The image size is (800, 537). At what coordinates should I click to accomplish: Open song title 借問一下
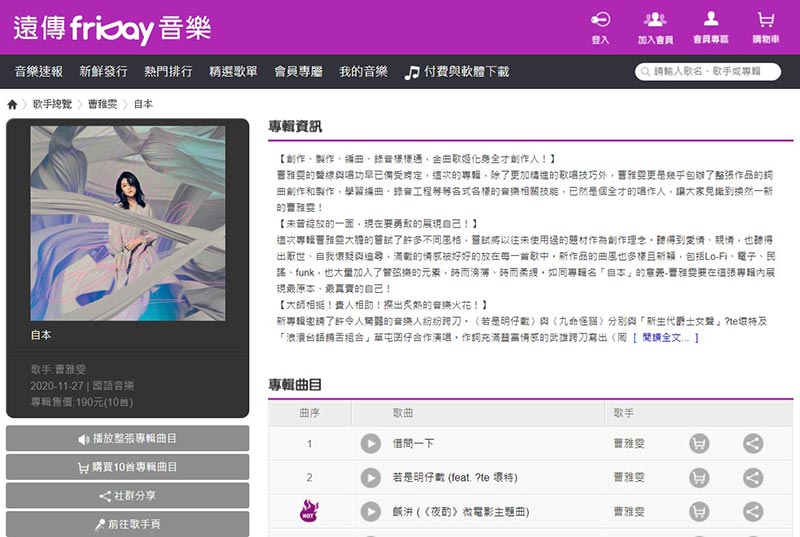point(413,444)
